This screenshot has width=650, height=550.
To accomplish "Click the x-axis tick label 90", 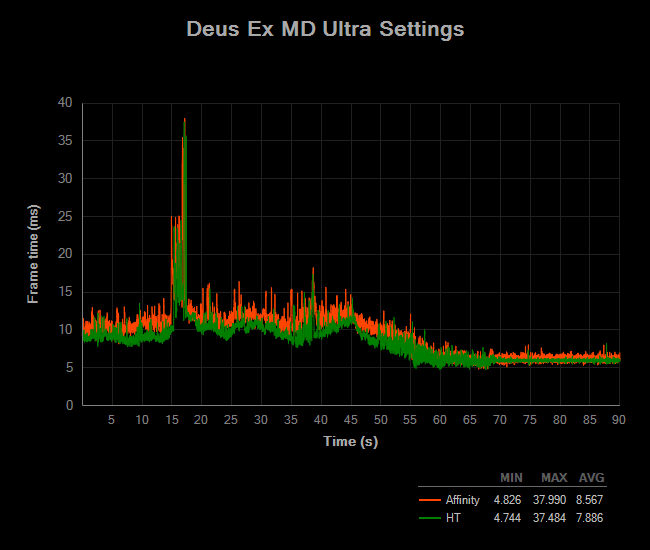I will (618, 420).
